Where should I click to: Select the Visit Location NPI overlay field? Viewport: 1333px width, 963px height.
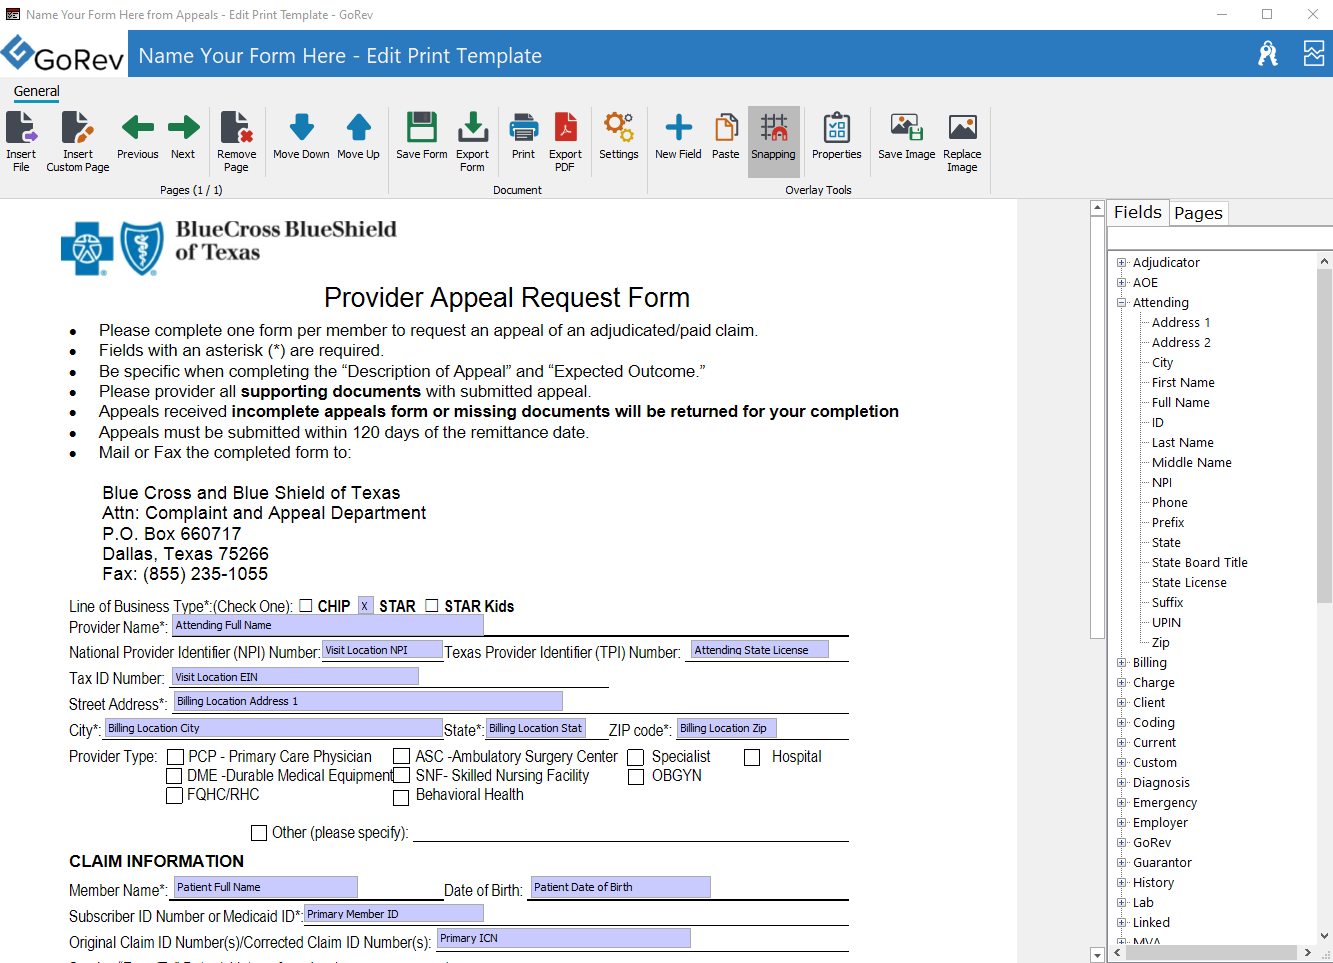(382, 650)
